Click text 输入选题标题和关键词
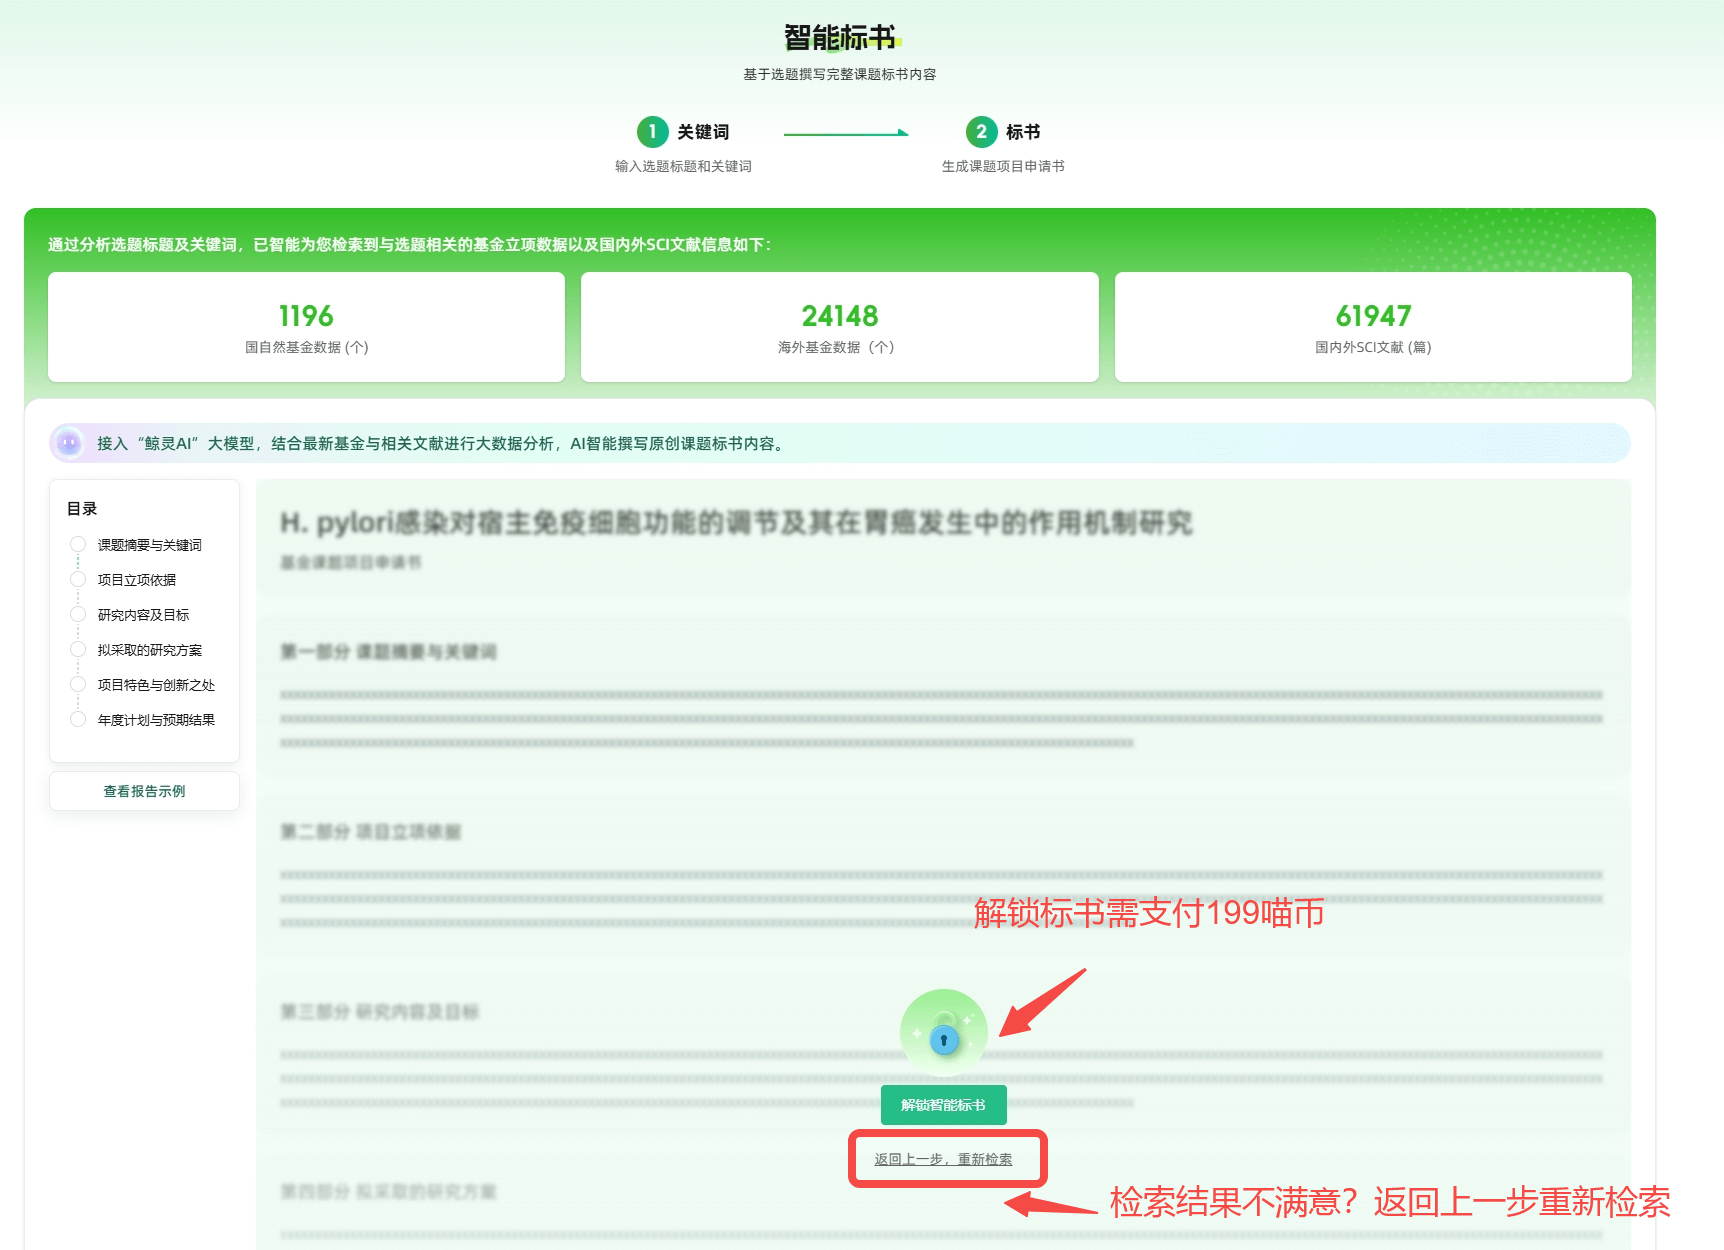 (683, 166)
